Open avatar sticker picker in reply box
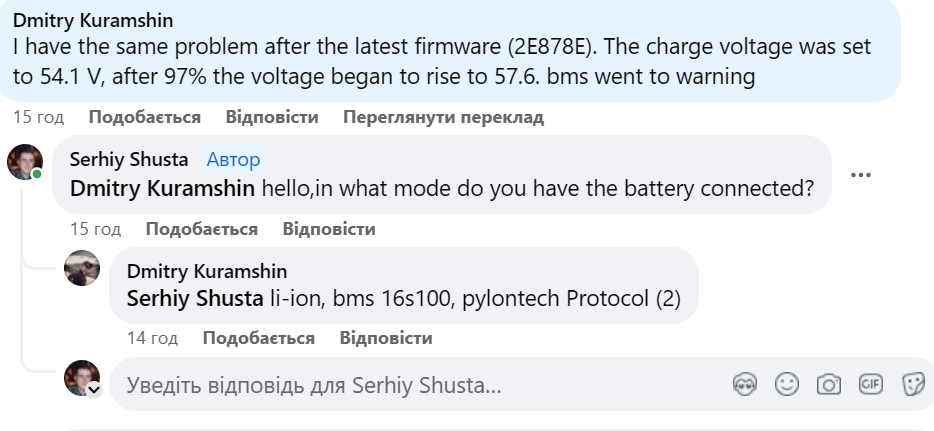The height and width of the screenshot is (431, 934). point(745,385)
